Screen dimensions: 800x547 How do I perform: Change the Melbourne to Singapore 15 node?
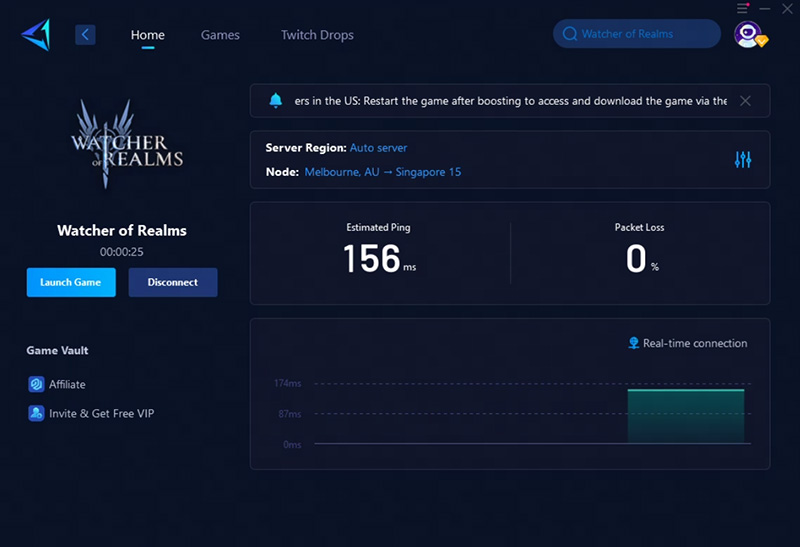[x=382, y=172]
